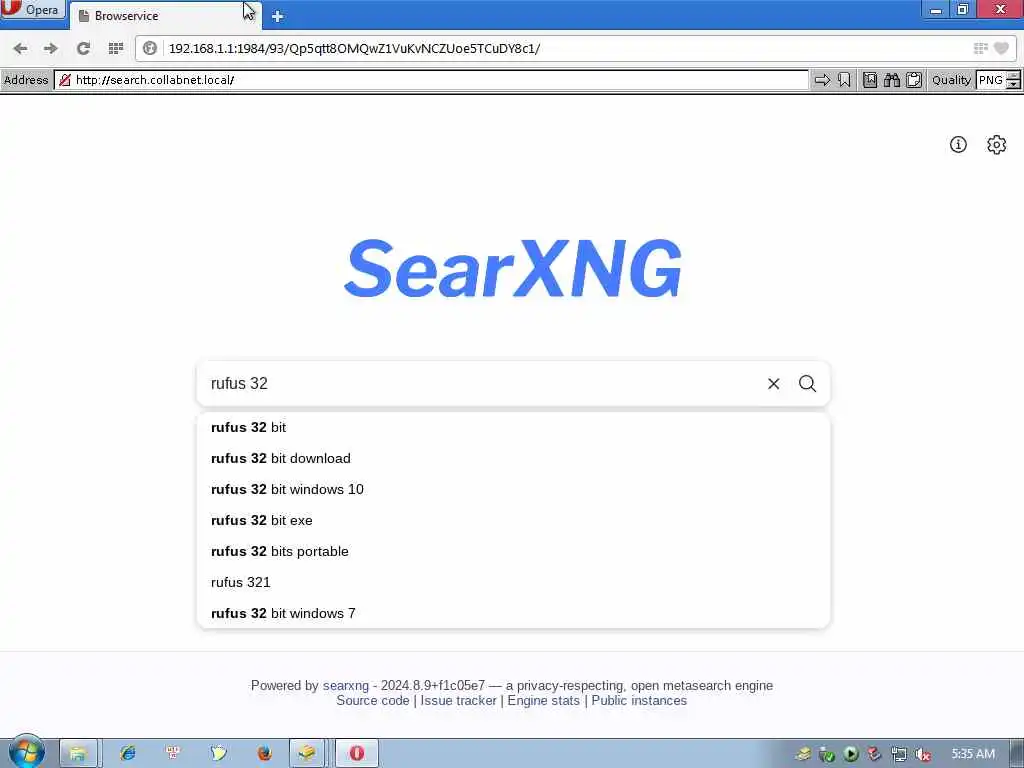Open the SearXNG info page icon
Screen dimensions: 1024x768
coord(958,144)
